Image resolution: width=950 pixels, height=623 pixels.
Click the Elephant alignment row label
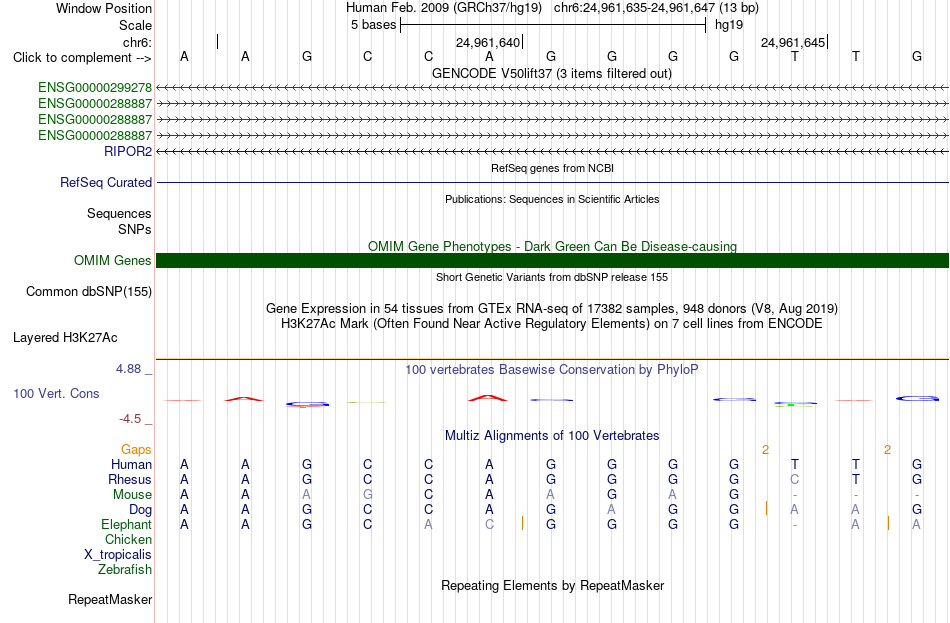coord(127,525)
